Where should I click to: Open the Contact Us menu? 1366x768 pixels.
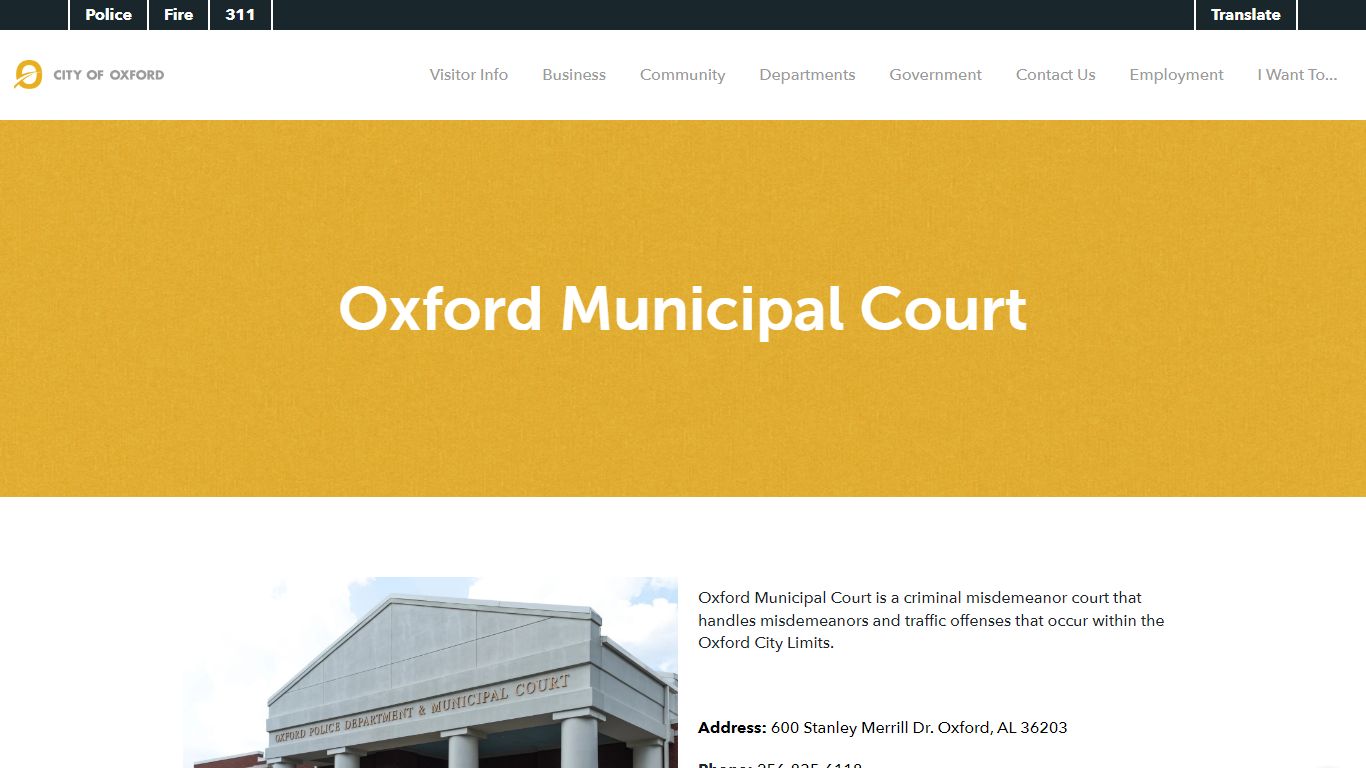(1056, 75)
